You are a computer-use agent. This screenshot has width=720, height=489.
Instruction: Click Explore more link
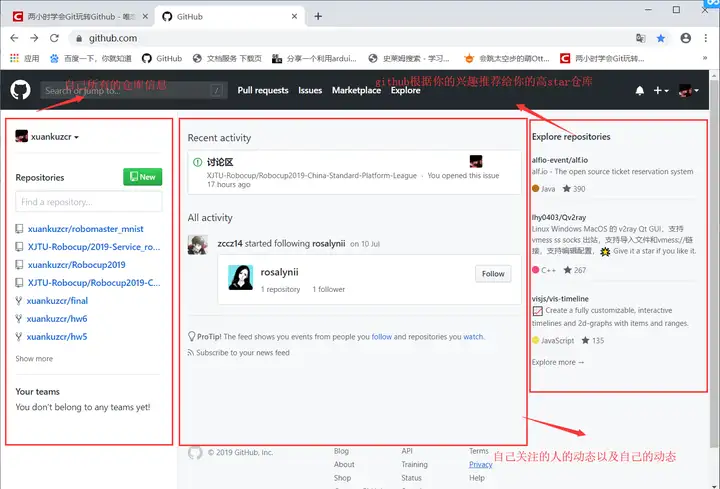(x=558, y=362)
